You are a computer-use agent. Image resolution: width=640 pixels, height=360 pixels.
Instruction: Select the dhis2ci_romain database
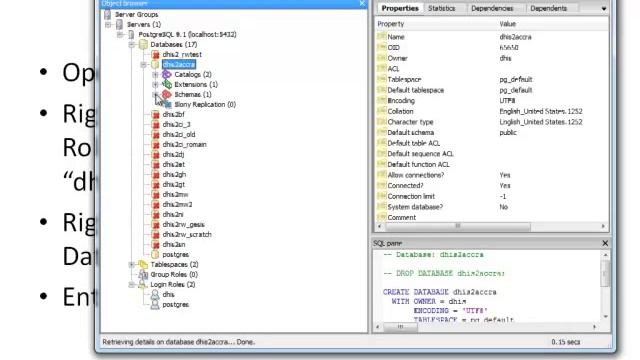pyautogui.click(x=184, y=144)
